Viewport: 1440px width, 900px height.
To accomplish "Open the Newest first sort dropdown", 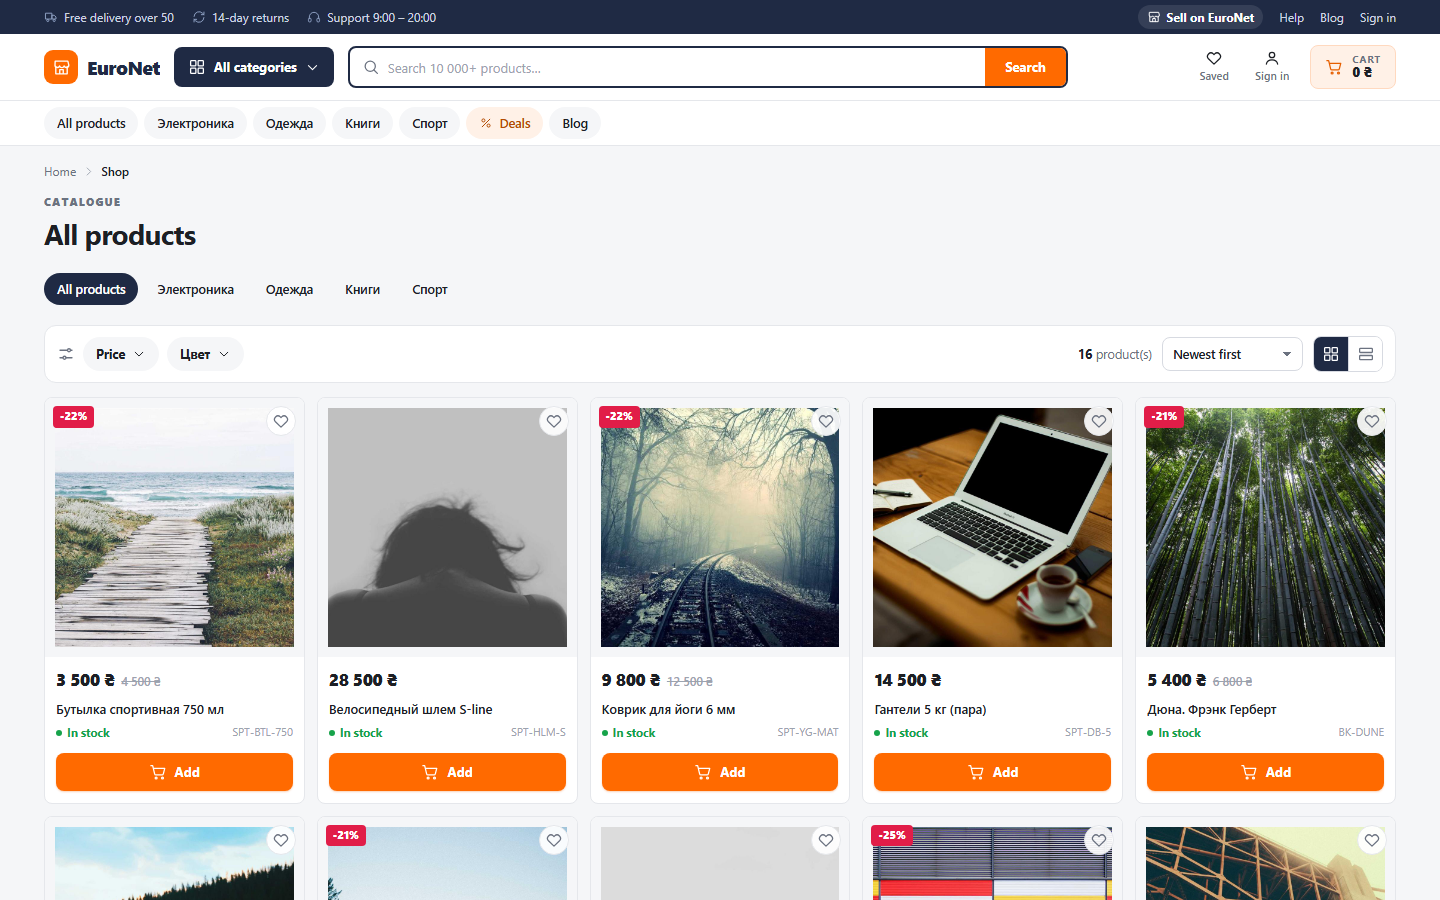I will [1232, 354].
